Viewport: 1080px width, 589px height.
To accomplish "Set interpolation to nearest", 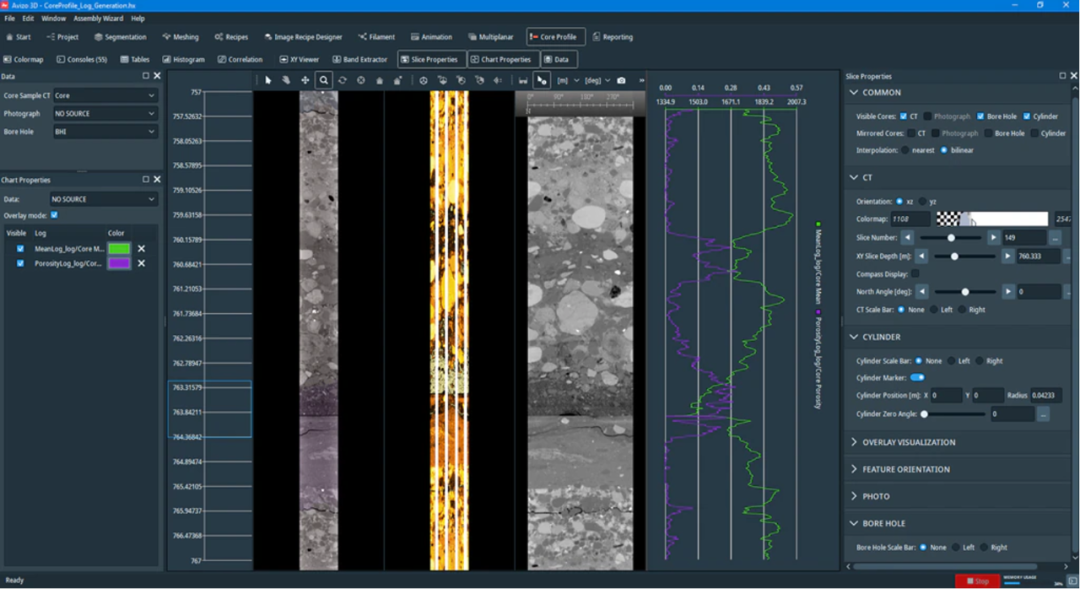I will [x=906, y=150].
